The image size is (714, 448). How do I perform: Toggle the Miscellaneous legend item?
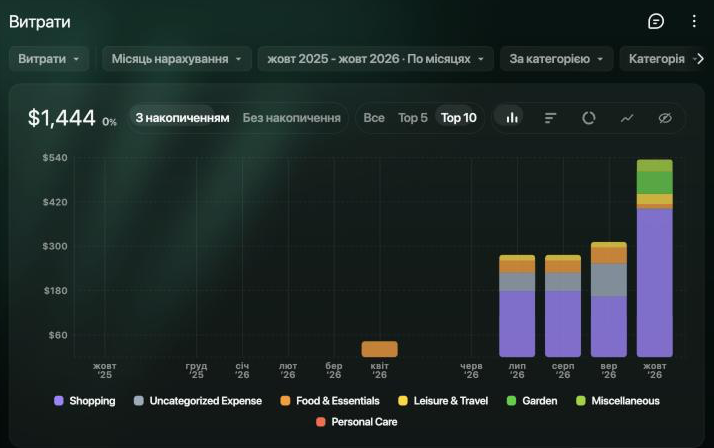(618, 401)
